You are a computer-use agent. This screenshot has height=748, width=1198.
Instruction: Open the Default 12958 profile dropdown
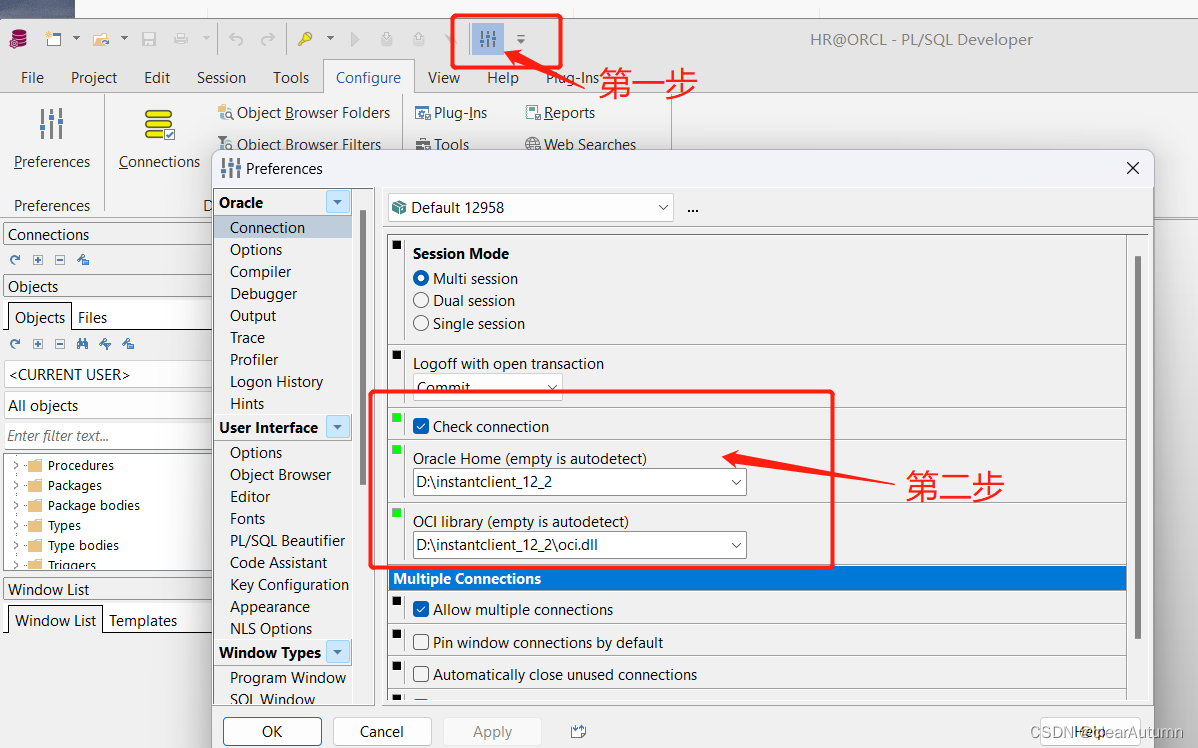[x=665, y=207]
